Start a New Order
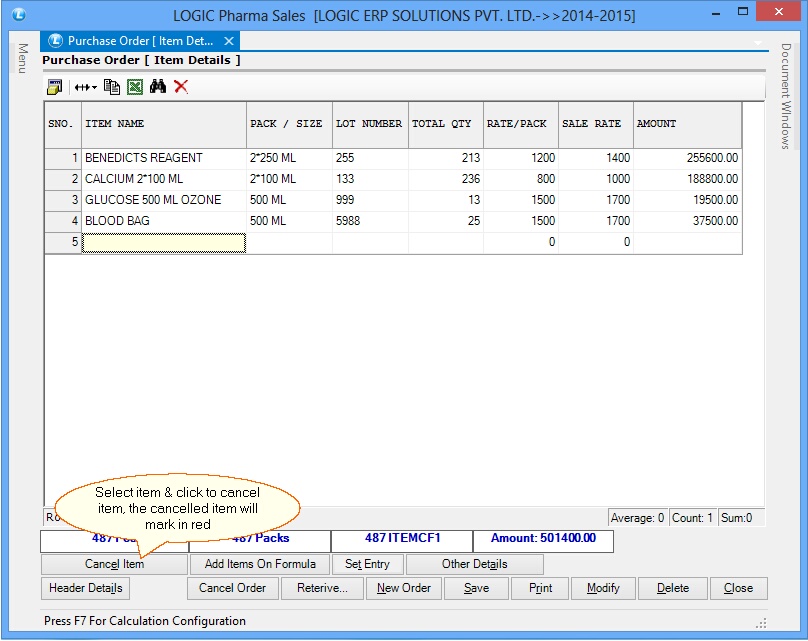808x641 pixels. (x=403, y=588)
